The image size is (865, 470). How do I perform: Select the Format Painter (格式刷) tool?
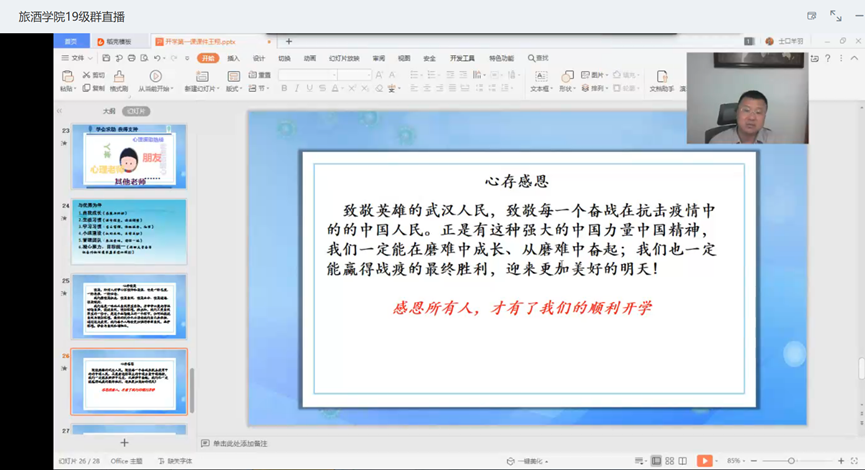tap(118, 78)
